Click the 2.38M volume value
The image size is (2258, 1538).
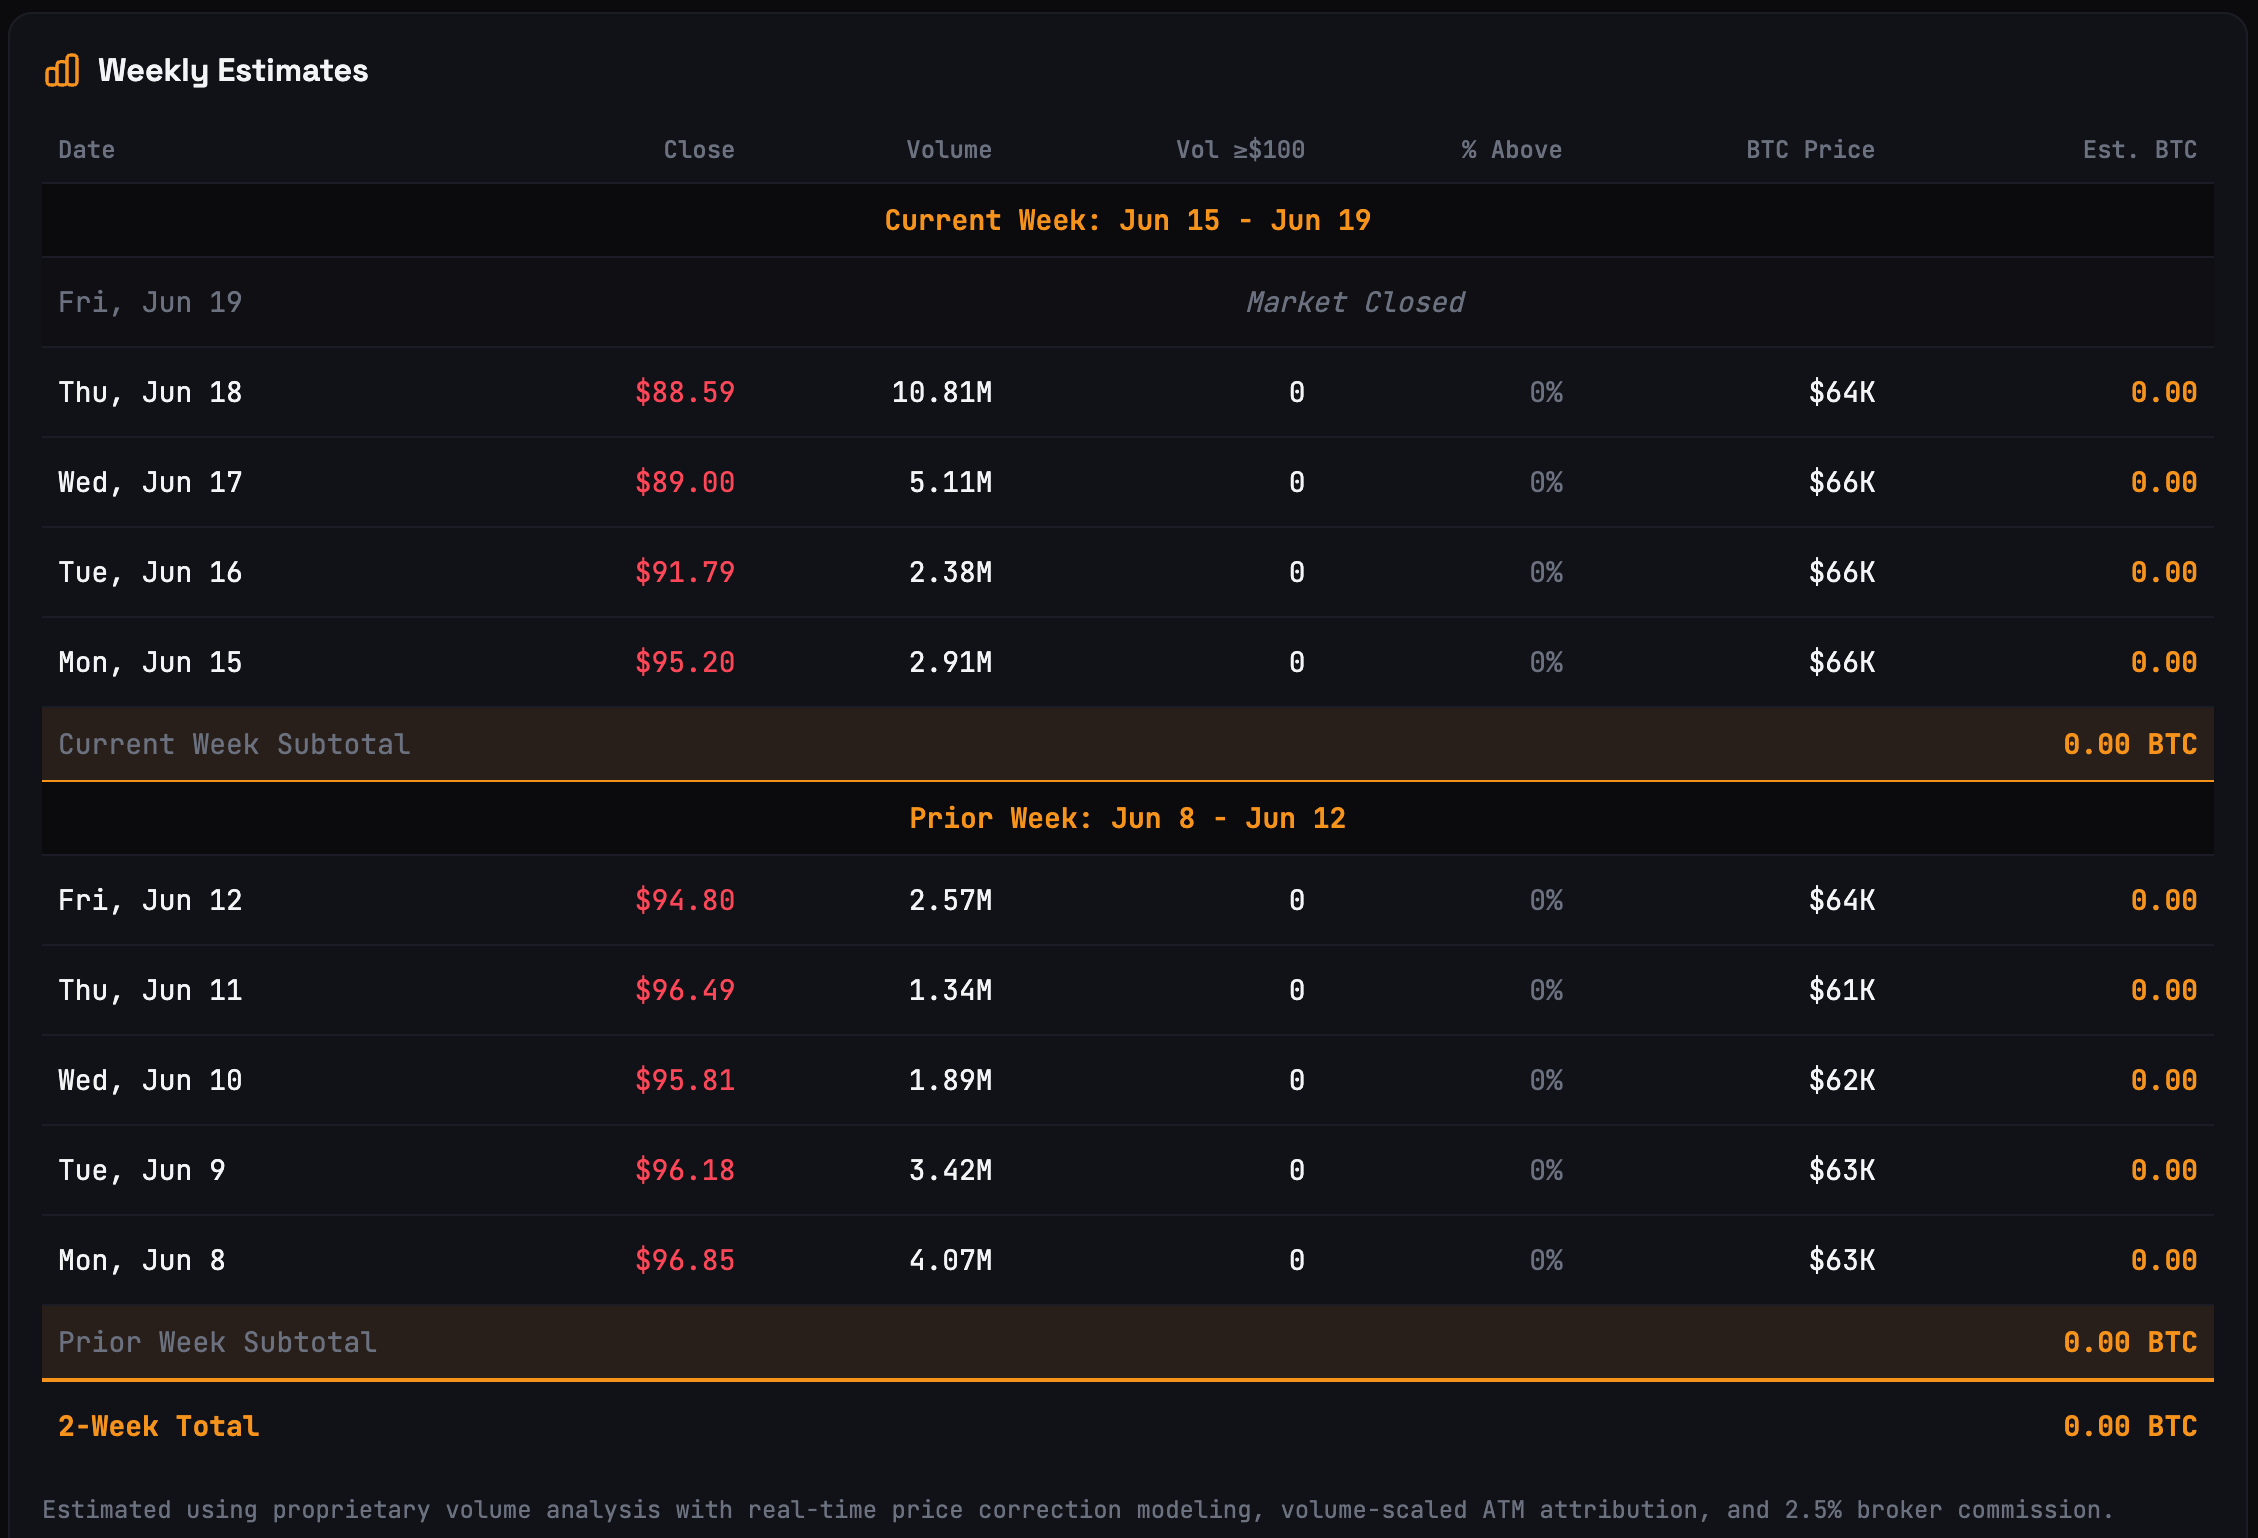coord(950,572)
